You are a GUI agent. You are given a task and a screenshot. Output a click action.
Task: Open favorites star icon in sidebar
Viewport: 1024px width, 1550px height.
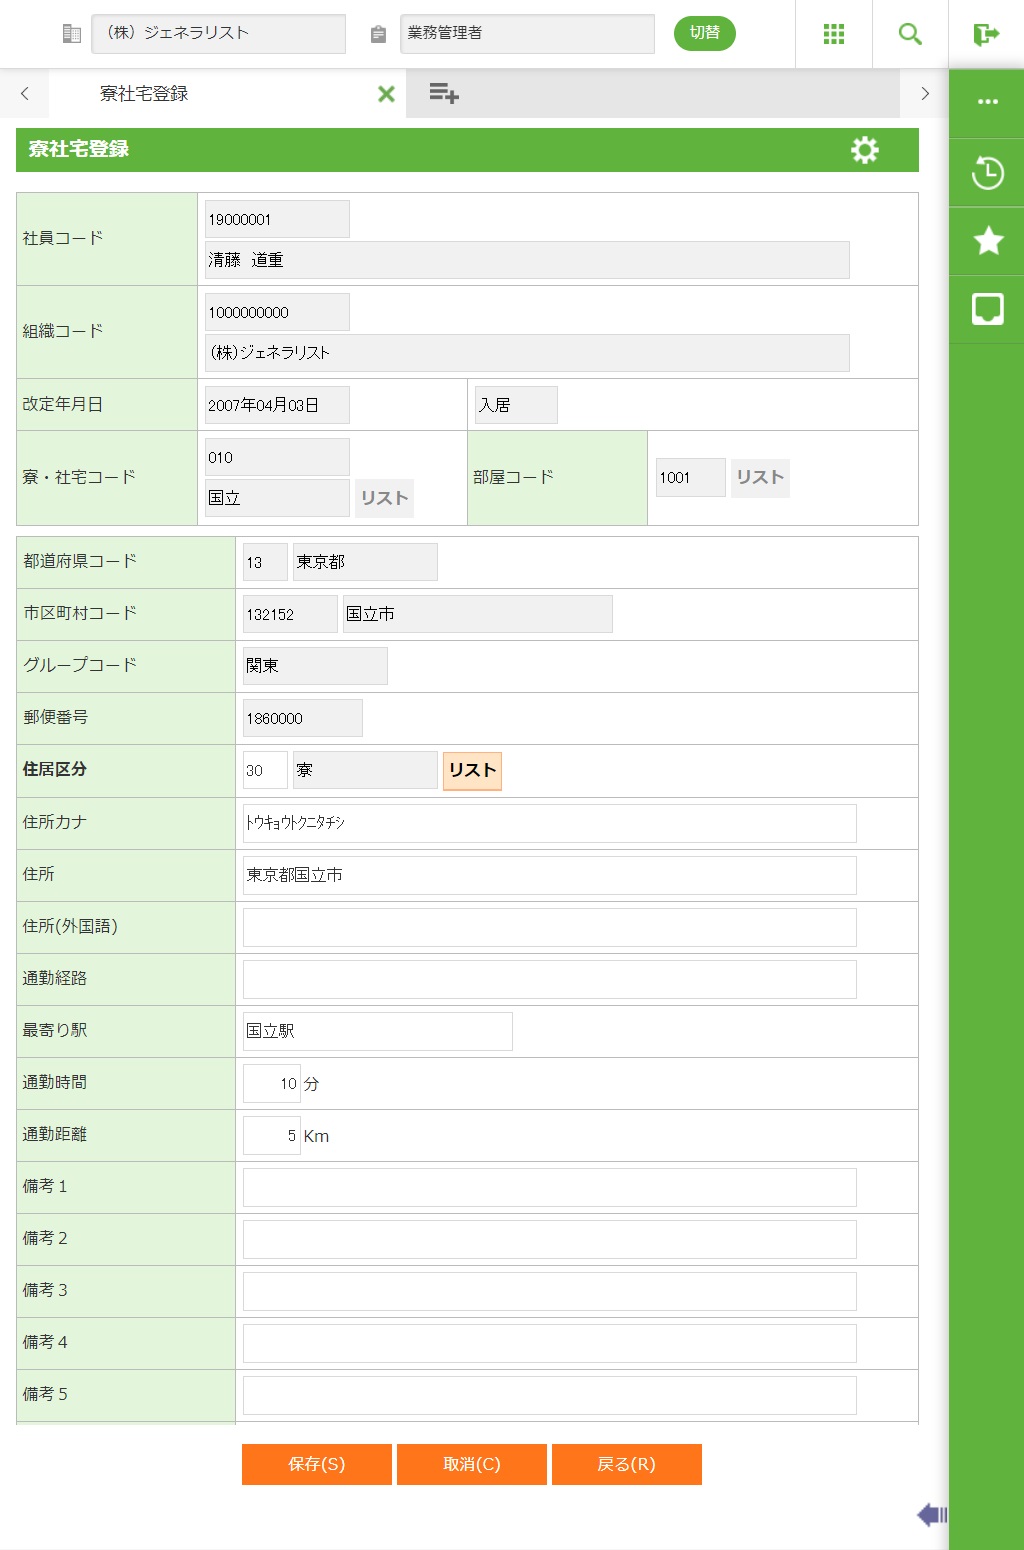pos(987,241)
